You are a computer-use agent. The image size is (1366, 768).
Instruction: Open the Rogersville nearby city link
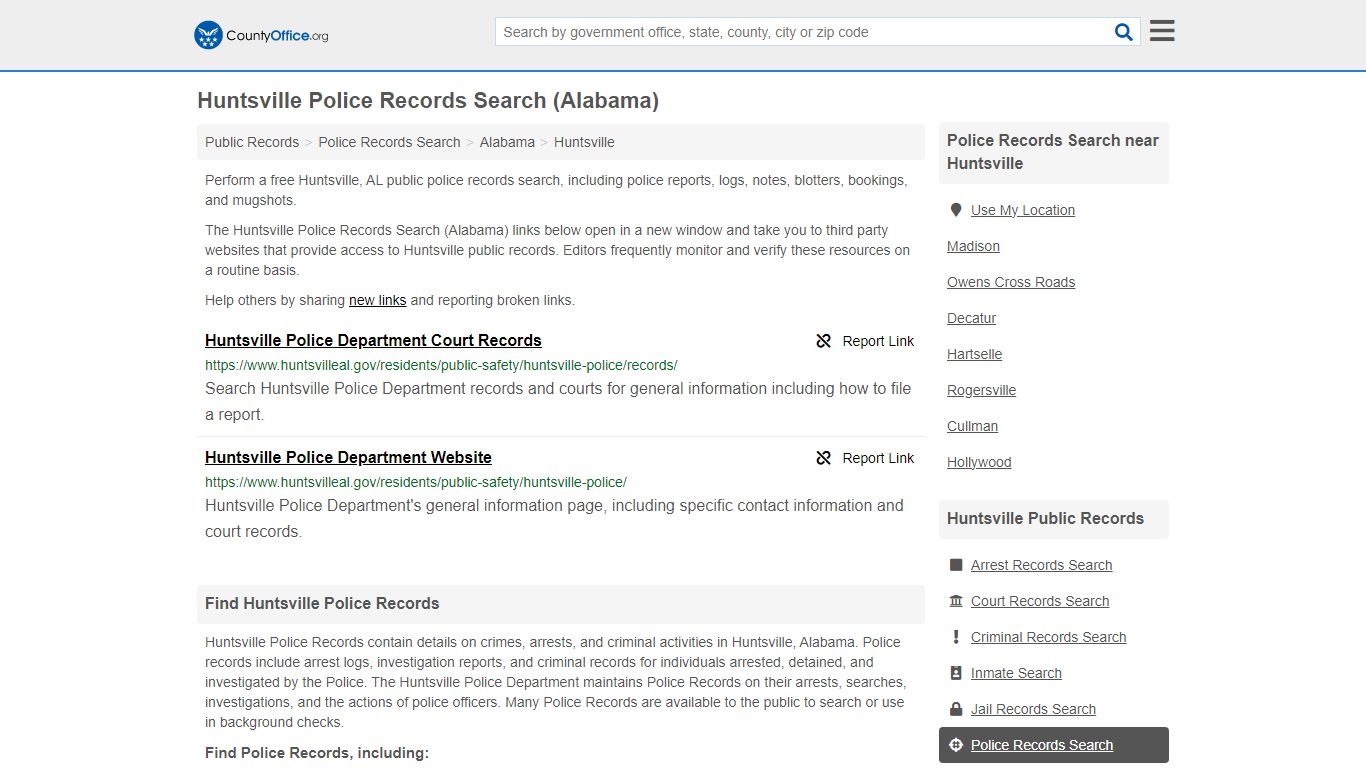(x=981, y=390)
